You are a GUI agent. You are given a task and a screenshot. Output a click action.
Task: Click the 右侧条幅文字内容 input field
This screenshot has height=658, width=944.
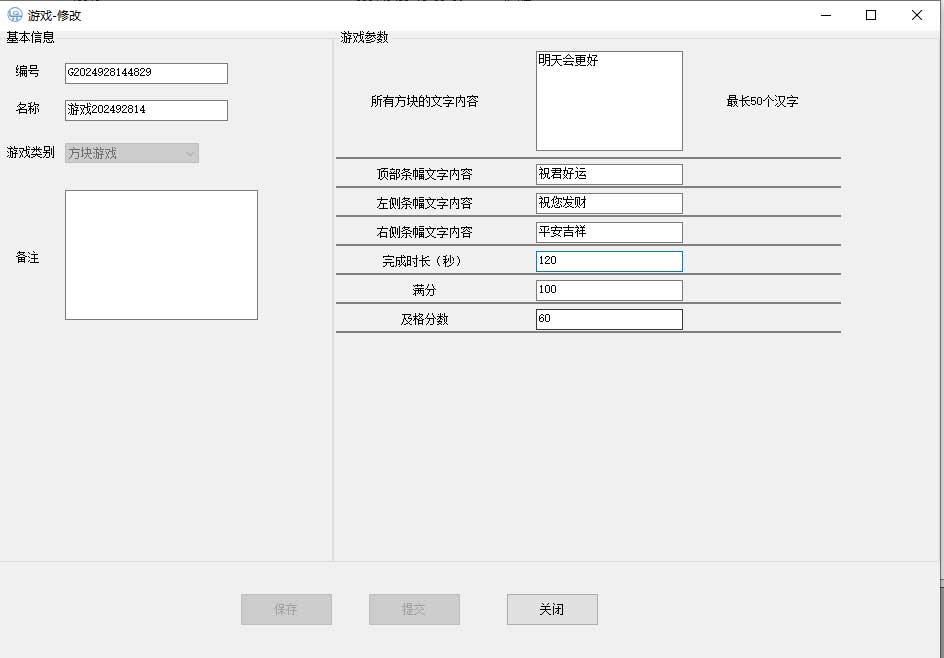pos(609,232)
